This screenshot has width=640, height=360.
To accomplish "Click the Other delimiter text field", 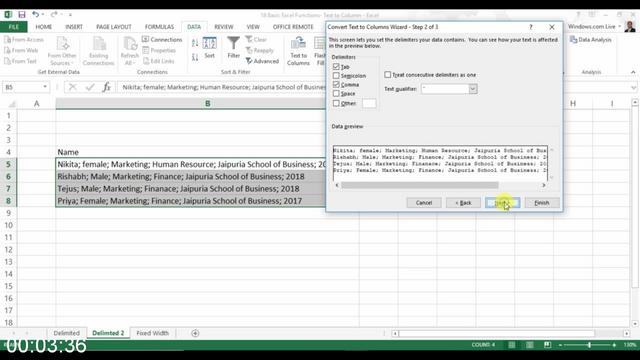I will click(x=369, y=103).
